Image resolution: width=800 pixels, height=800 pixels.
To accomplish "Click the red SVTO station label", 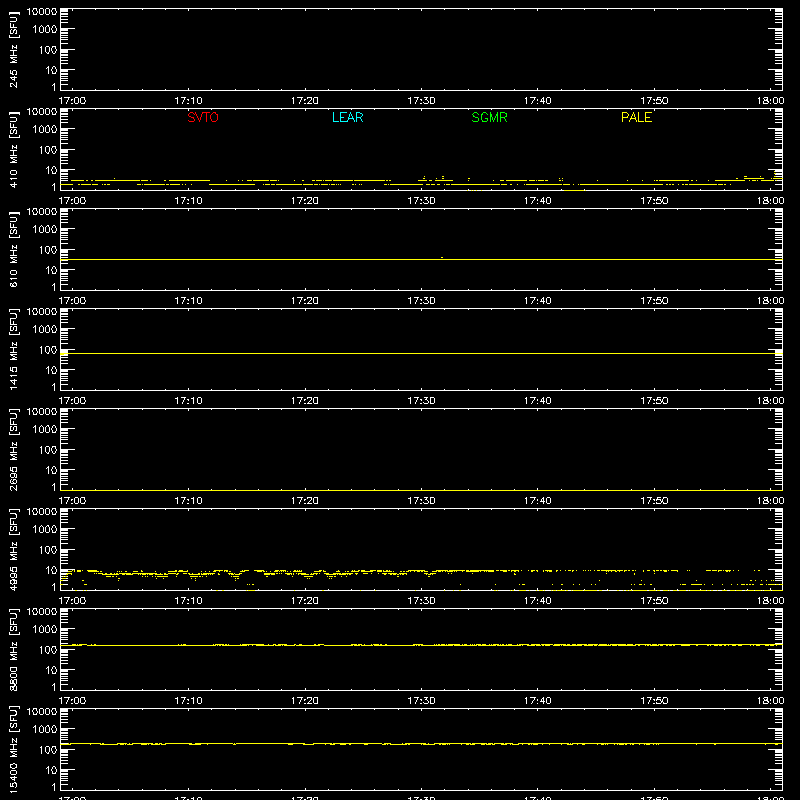I will 203,117.
